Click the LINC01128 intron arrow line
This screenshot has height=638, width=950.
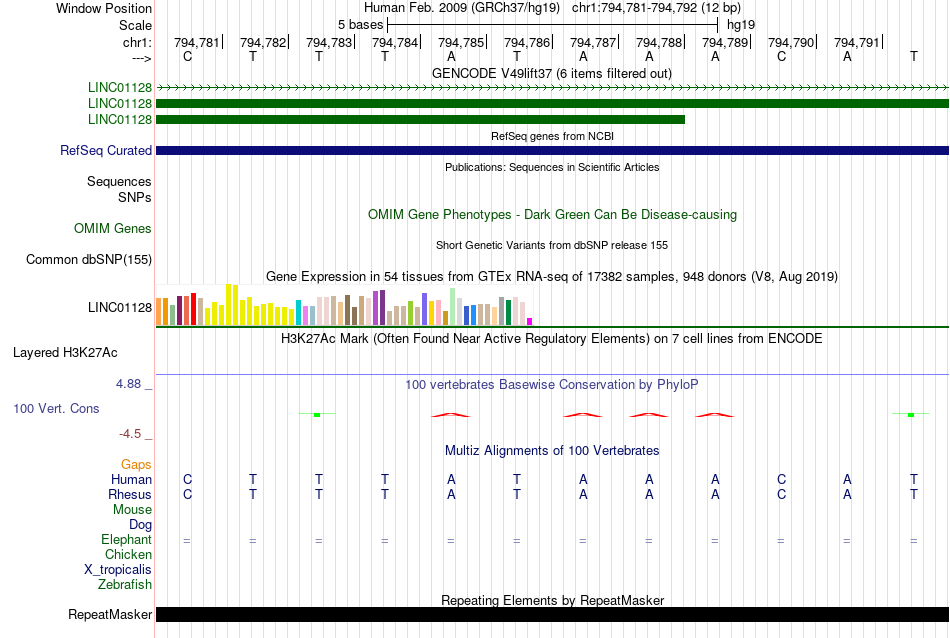pos(552,88)
